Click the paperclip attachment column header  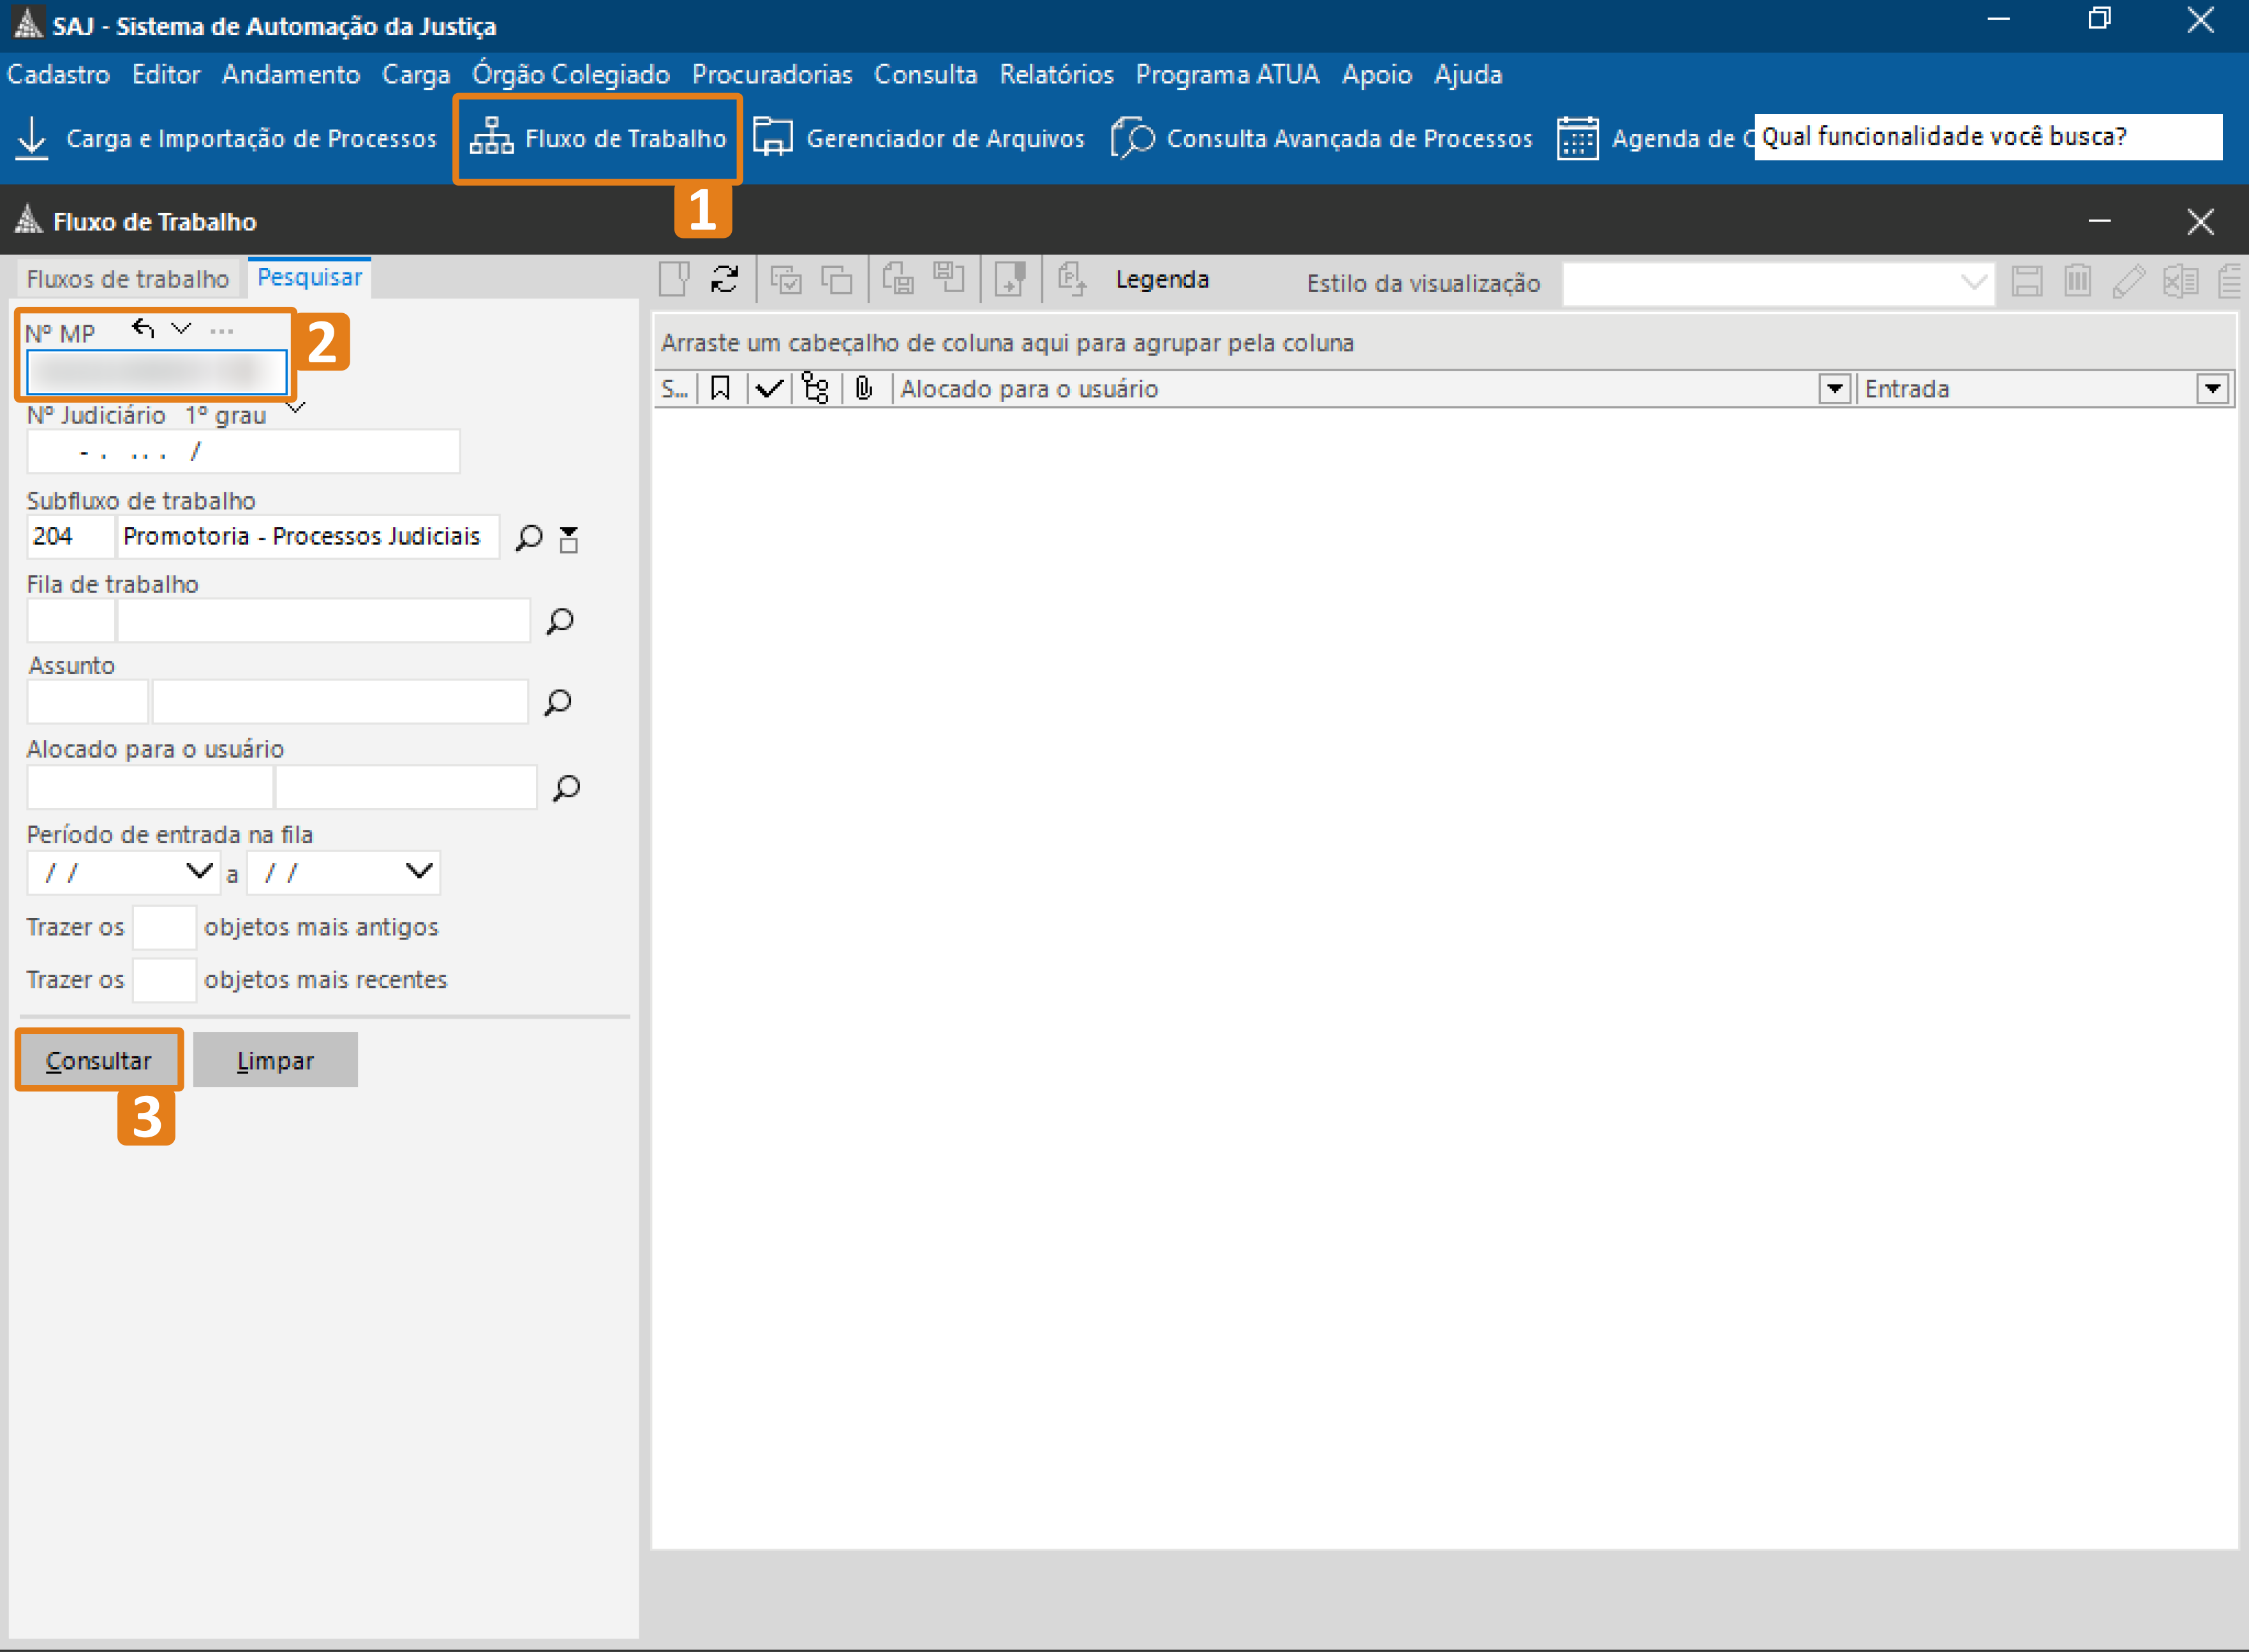tap(865, 389)
